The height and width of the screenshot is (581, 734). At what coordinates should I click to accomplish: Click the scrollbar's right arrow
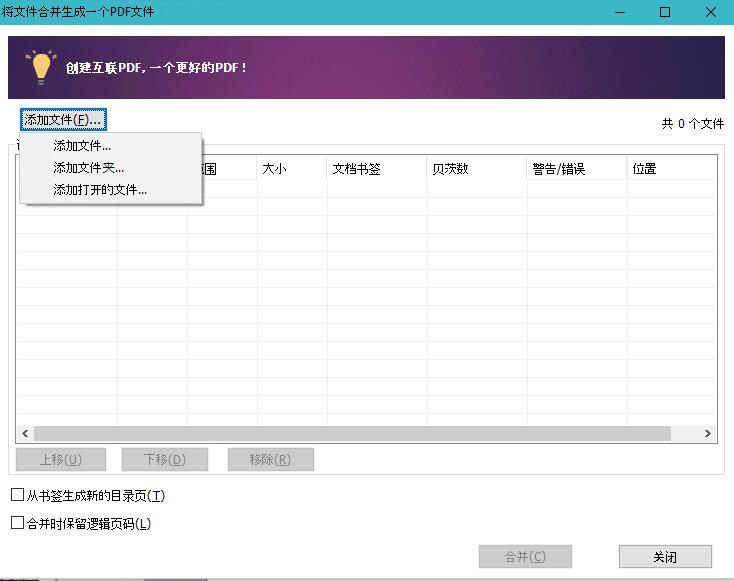coord(708,434)
